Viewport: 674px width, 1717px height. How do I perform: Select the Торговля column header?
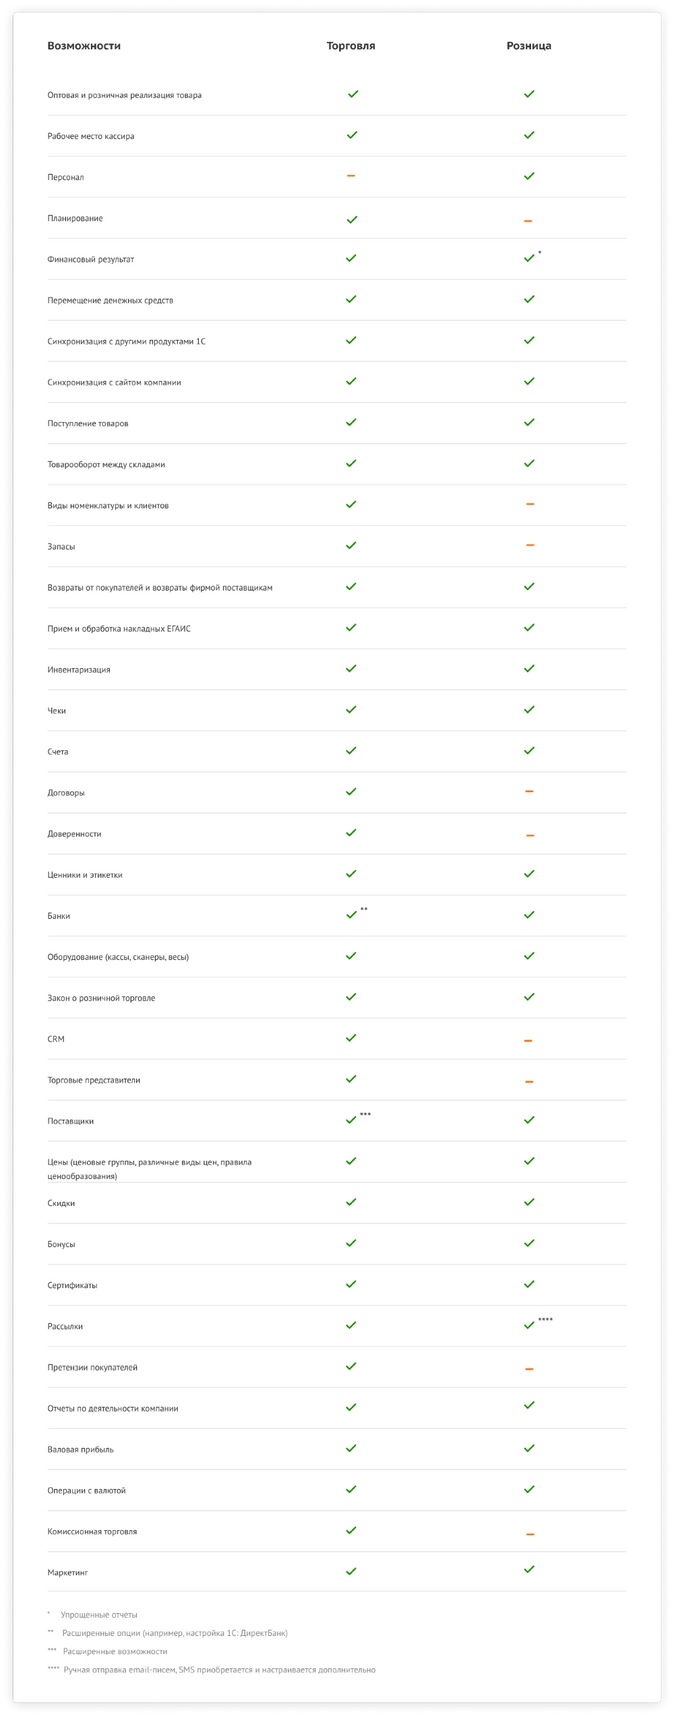(x=351, y=46)
